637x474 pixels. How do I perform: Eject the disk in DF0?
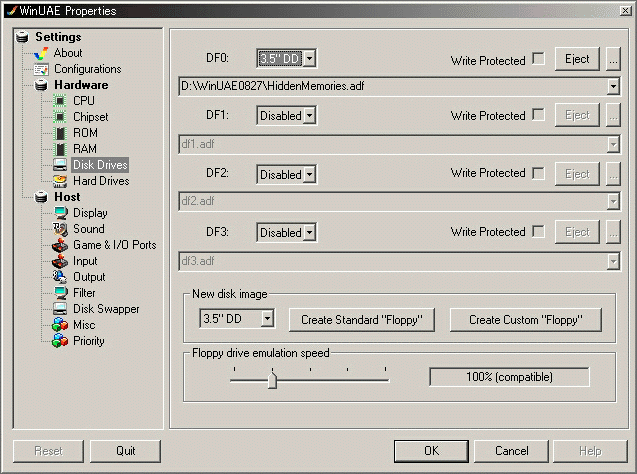pyautogui.click(x=577, y=59)
